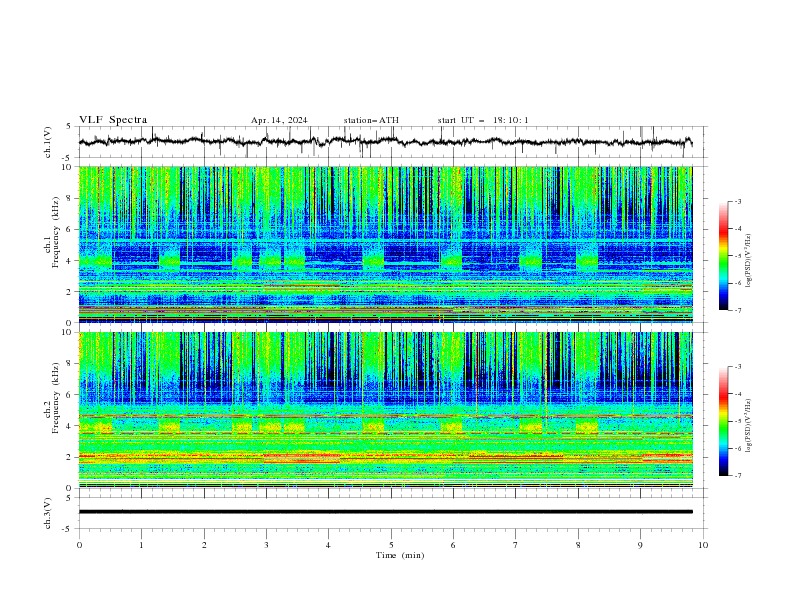Viewport: 792px width, 612px height.
Task: Click the "-3" tick on upper colorbar
Action: point(737,201)
